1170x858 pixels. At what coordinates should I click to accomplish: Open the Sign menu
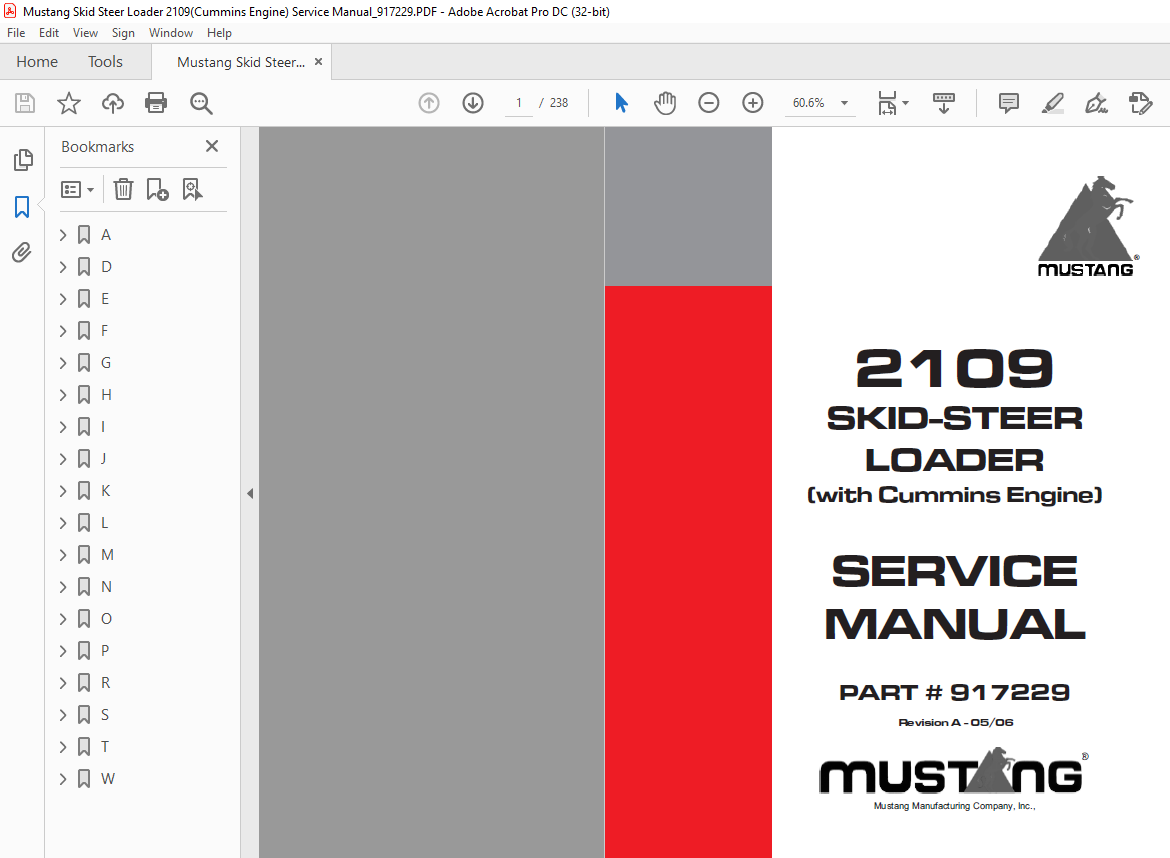[123, 33]
